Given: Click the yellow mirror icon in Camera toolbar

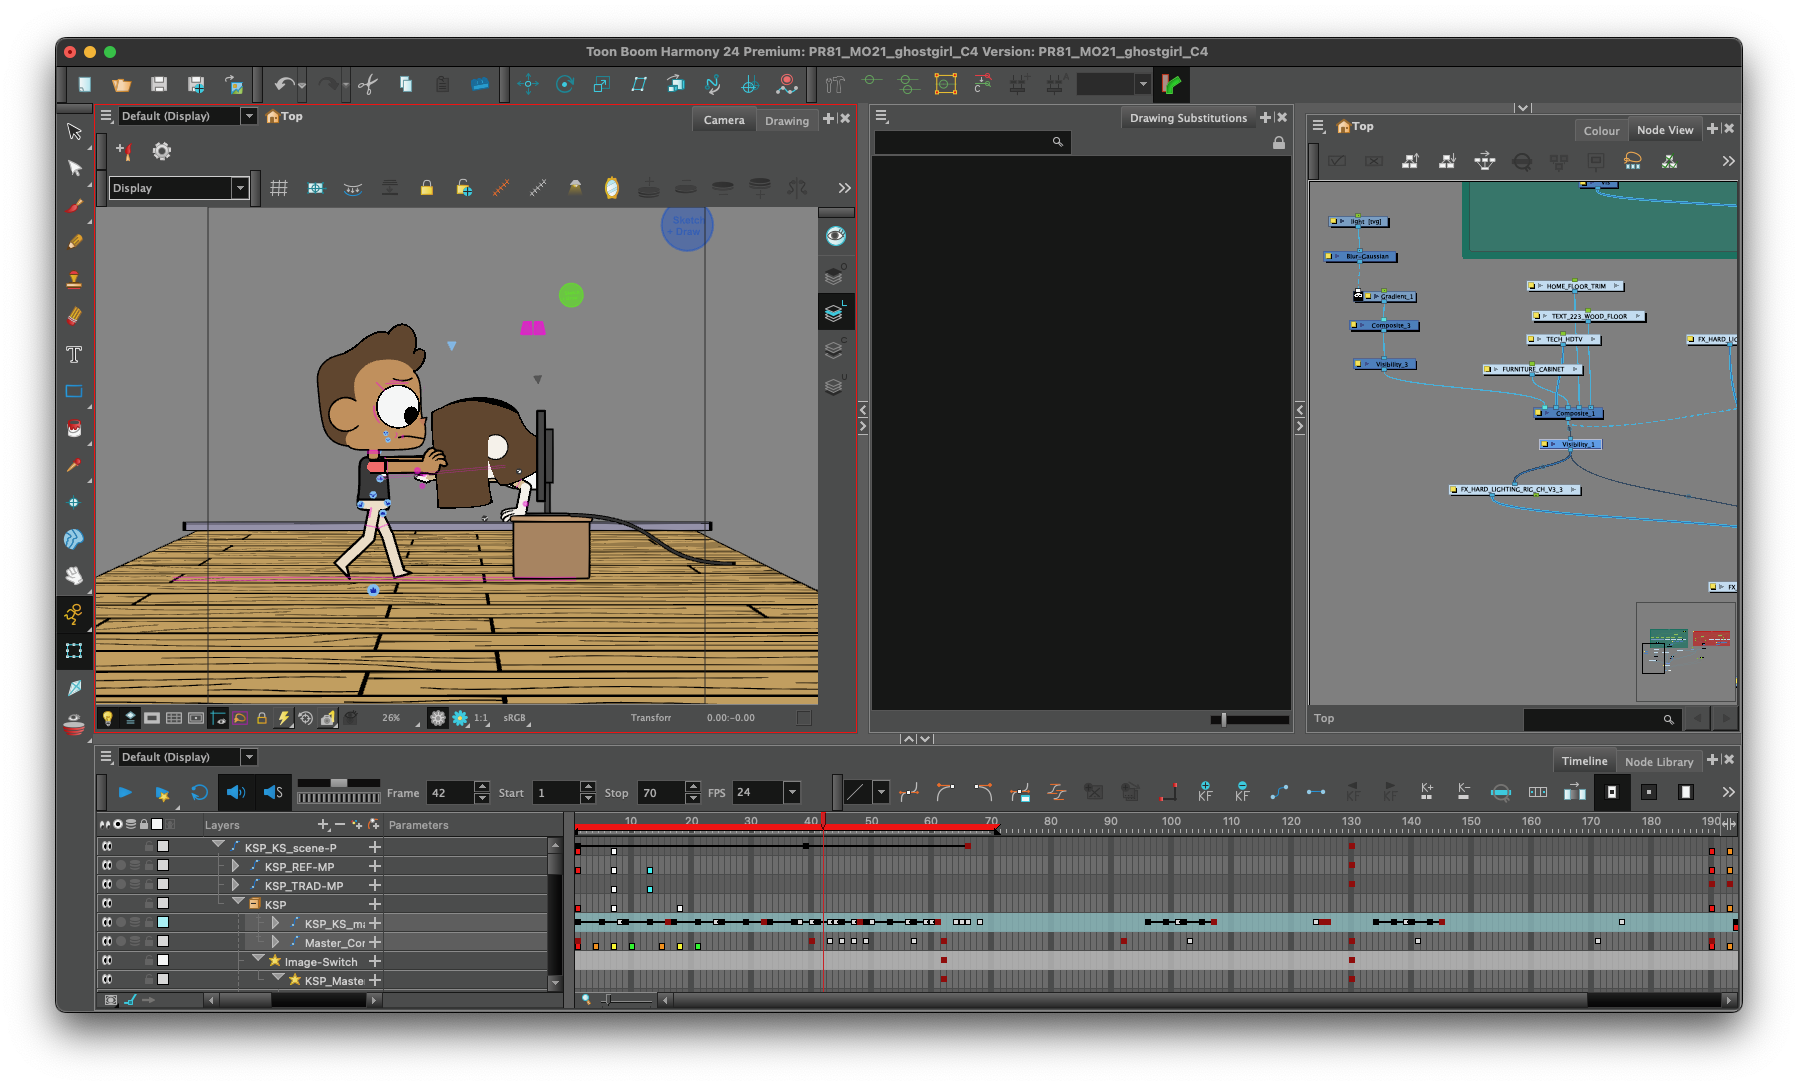Looking at the screenshot, I should click(612, 188).
